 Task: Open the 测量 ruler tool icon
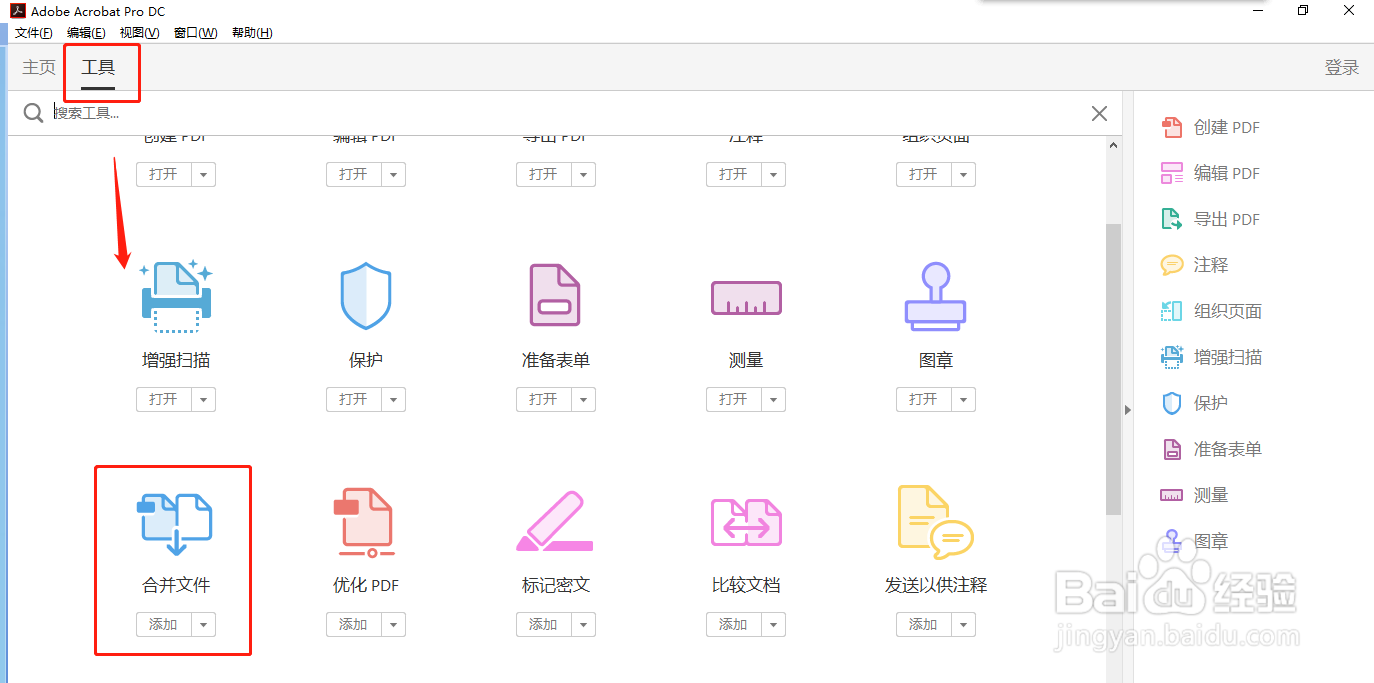click(745, 295)
